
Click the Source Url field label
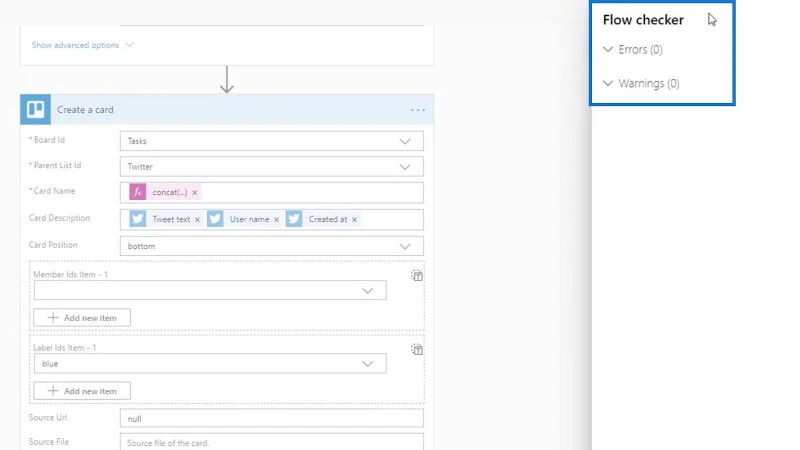point(48,417)
